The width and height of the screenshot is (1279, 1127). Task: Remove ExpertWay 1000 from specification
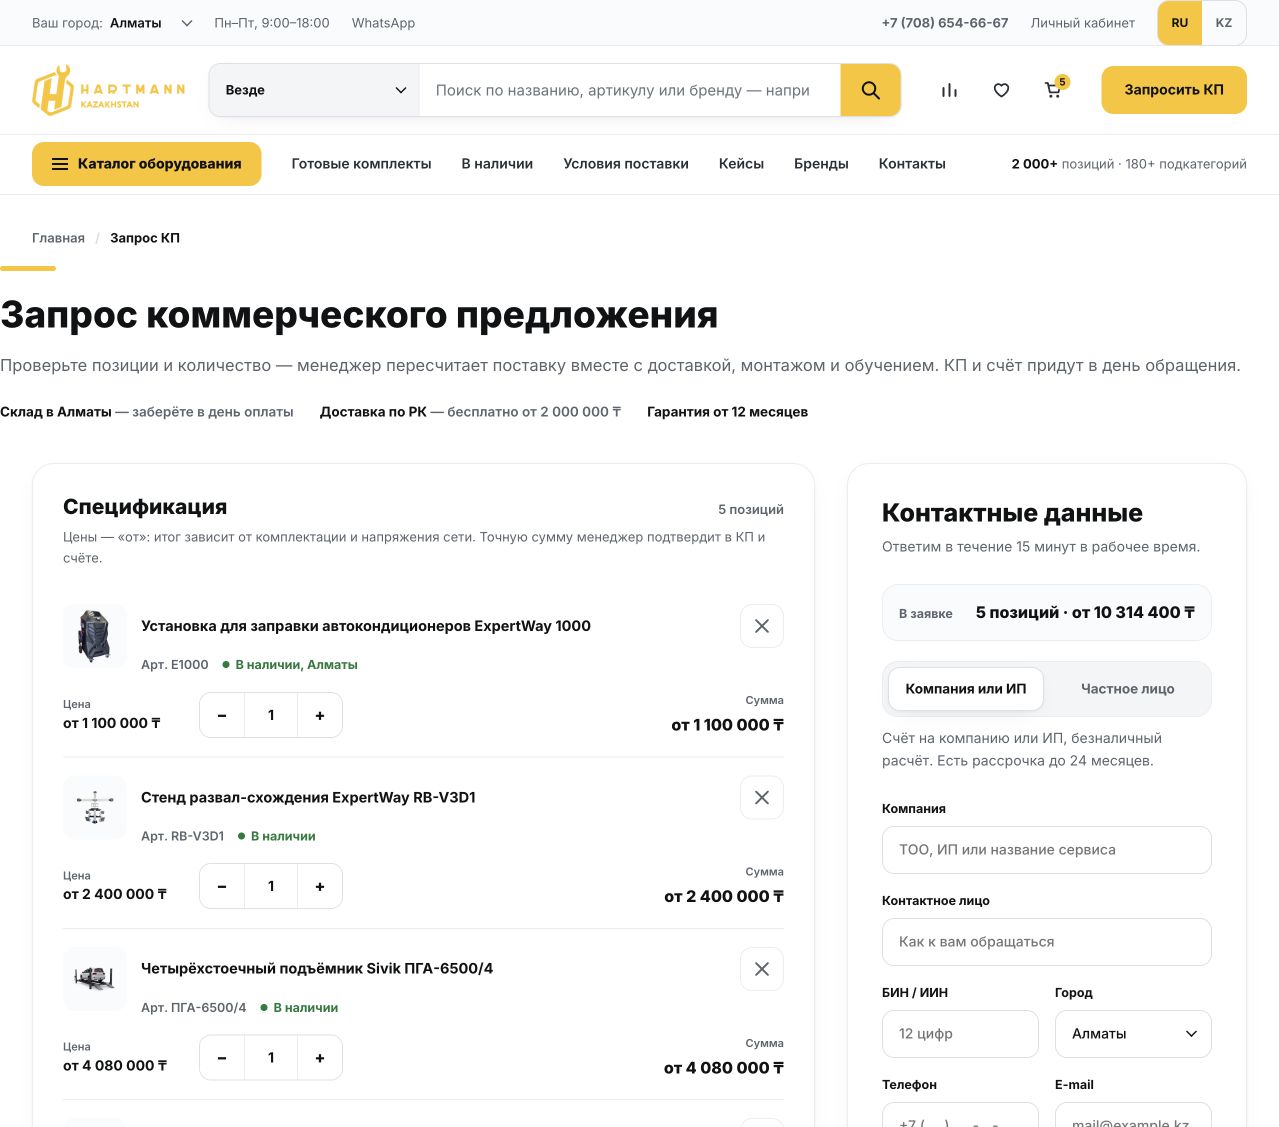[x=762, y=626]
